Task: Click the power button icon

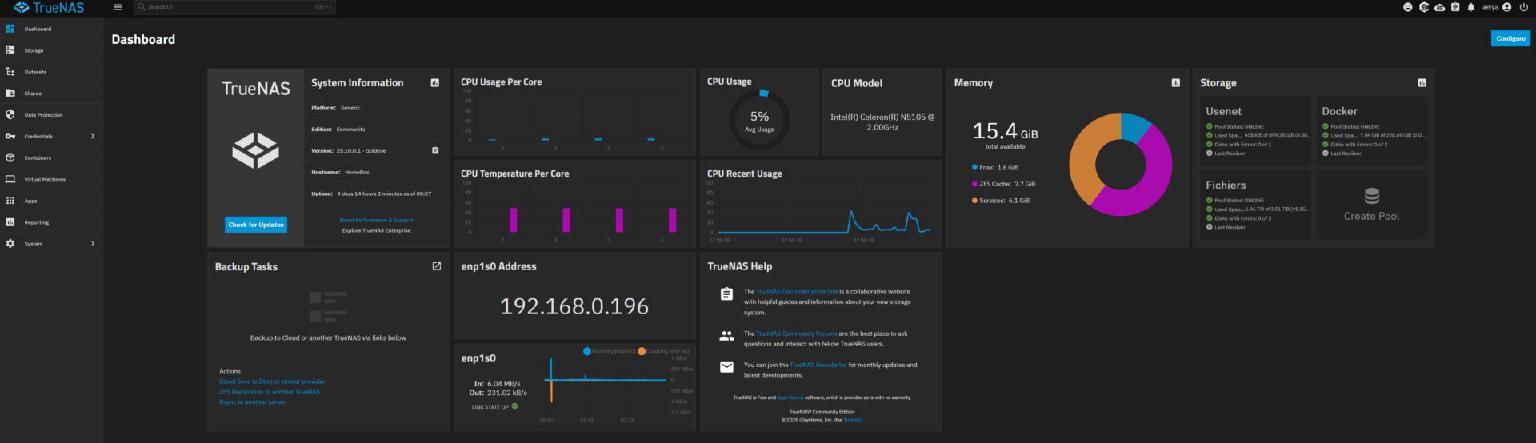Action: coord(1522,7)
